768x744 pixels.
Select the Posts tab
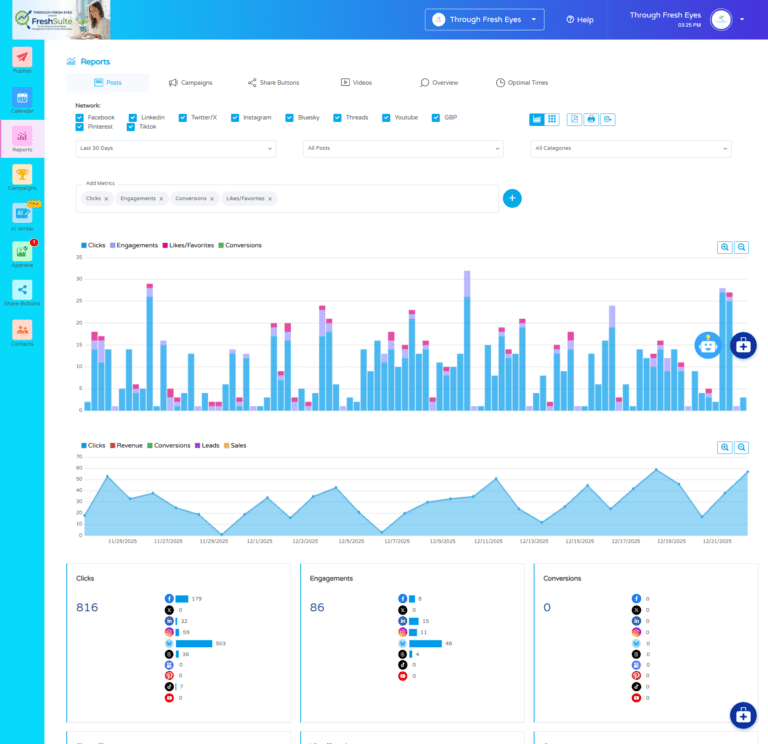[108, 83]
